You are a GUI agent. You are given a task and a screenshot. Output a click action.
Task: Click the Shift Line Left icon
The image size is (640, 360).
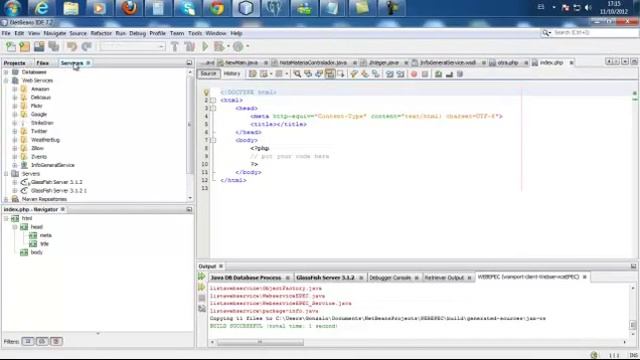point(390,74)
